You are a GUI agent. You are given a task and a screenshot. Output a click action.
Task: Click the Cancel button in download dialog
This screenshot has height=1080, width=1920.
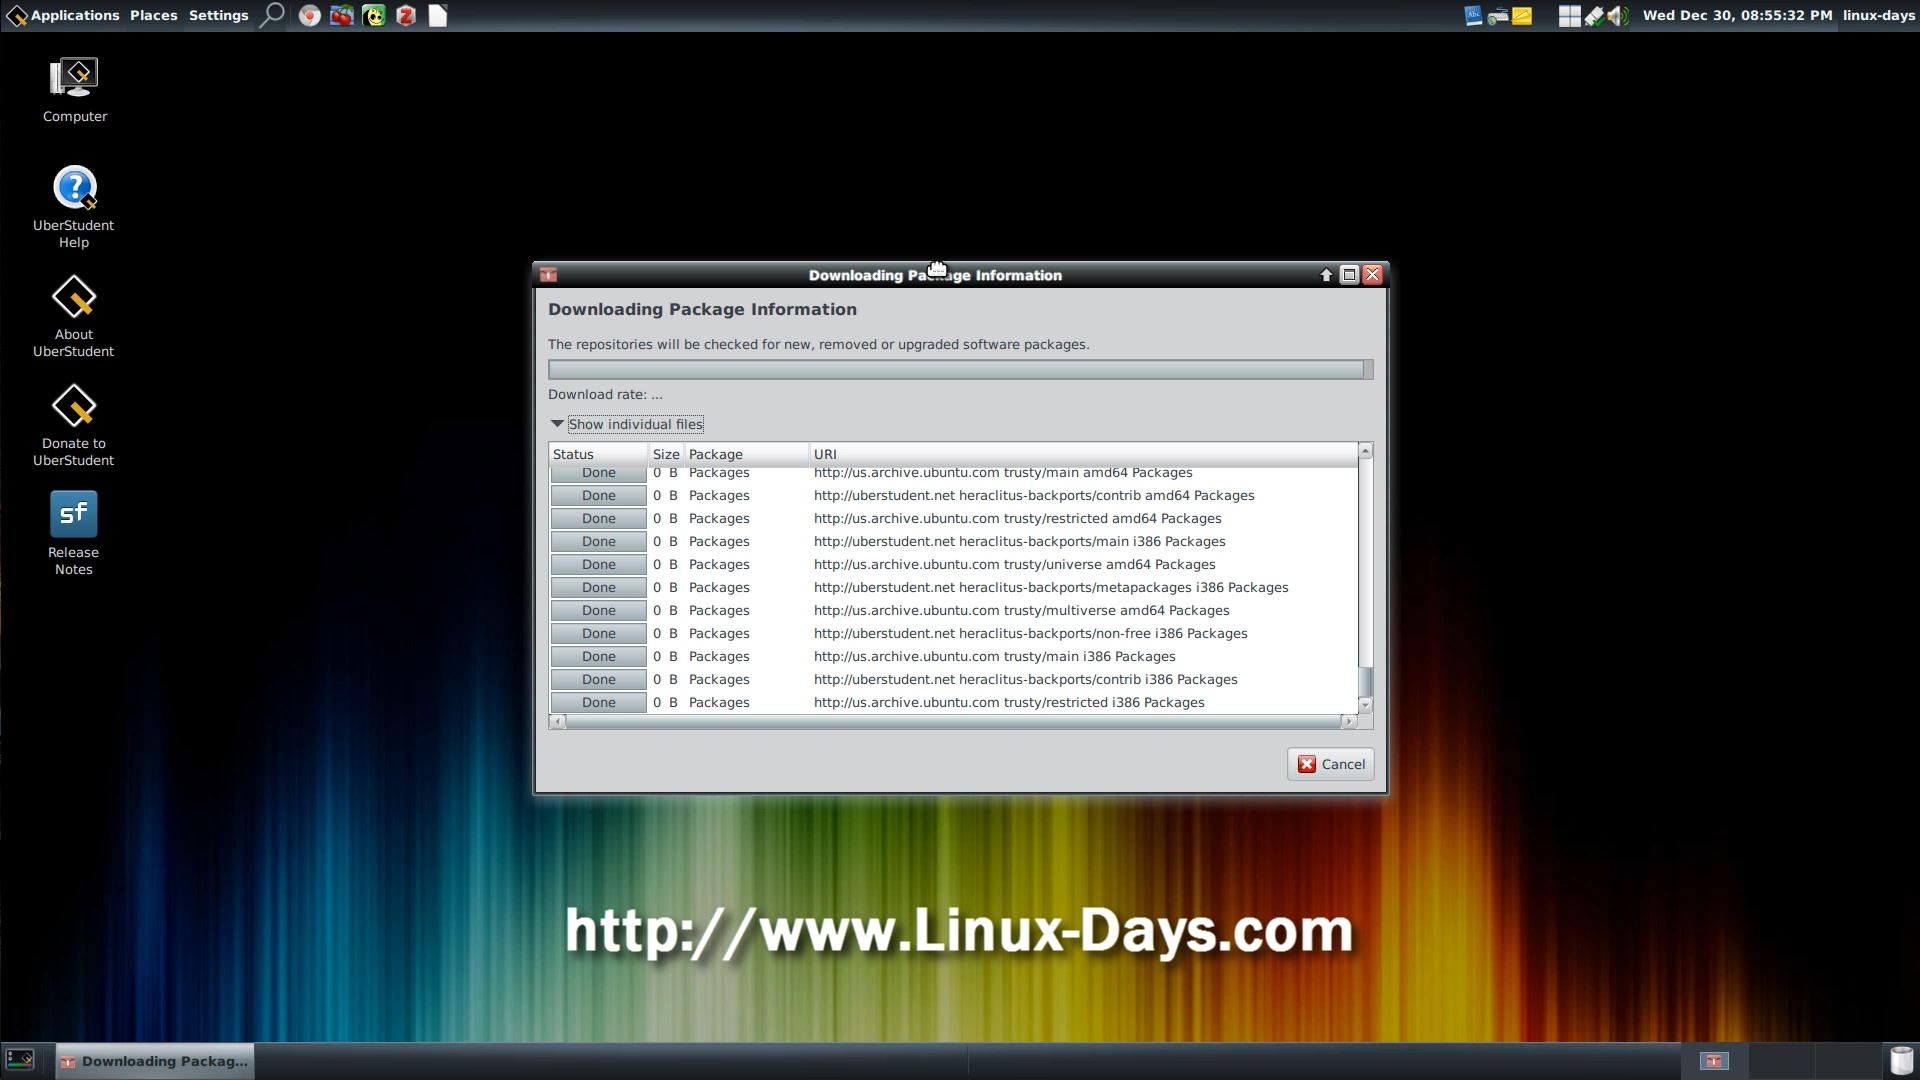[x=1331, y=764]
